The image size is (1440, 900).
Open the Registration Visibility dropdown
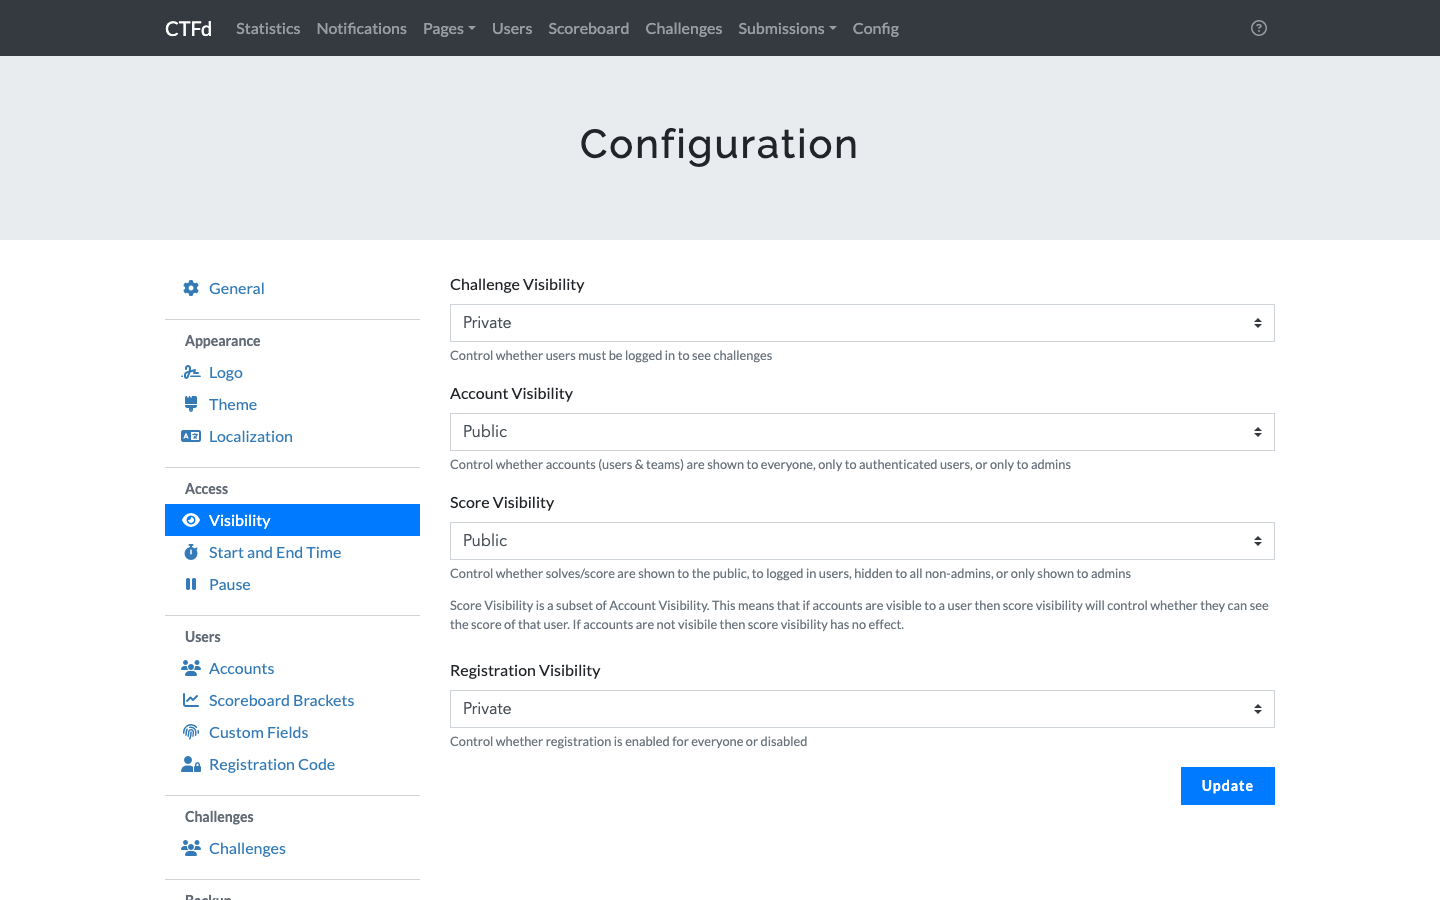click(862, 709)
